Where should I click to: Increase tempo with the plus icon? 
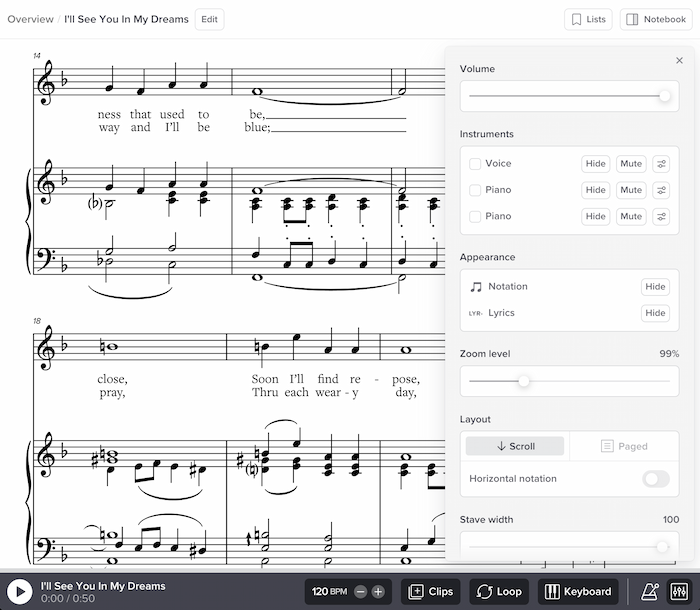pyautogui.click(x=378, y=592)
